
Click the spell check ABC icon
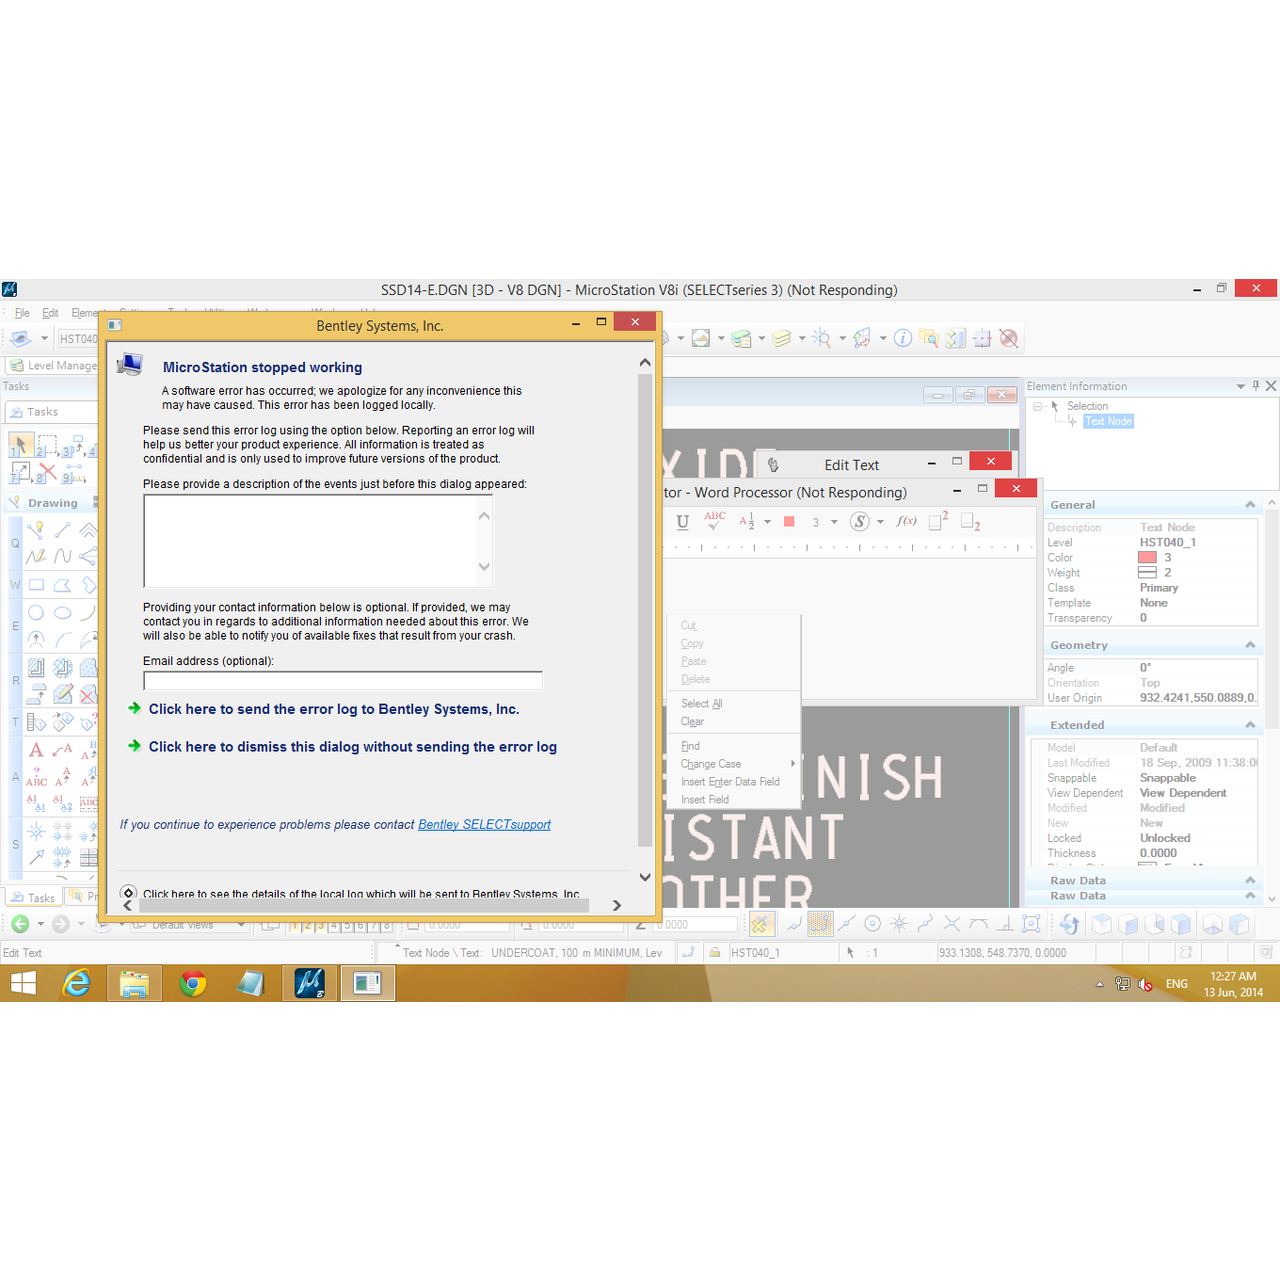tap(715, 521)
